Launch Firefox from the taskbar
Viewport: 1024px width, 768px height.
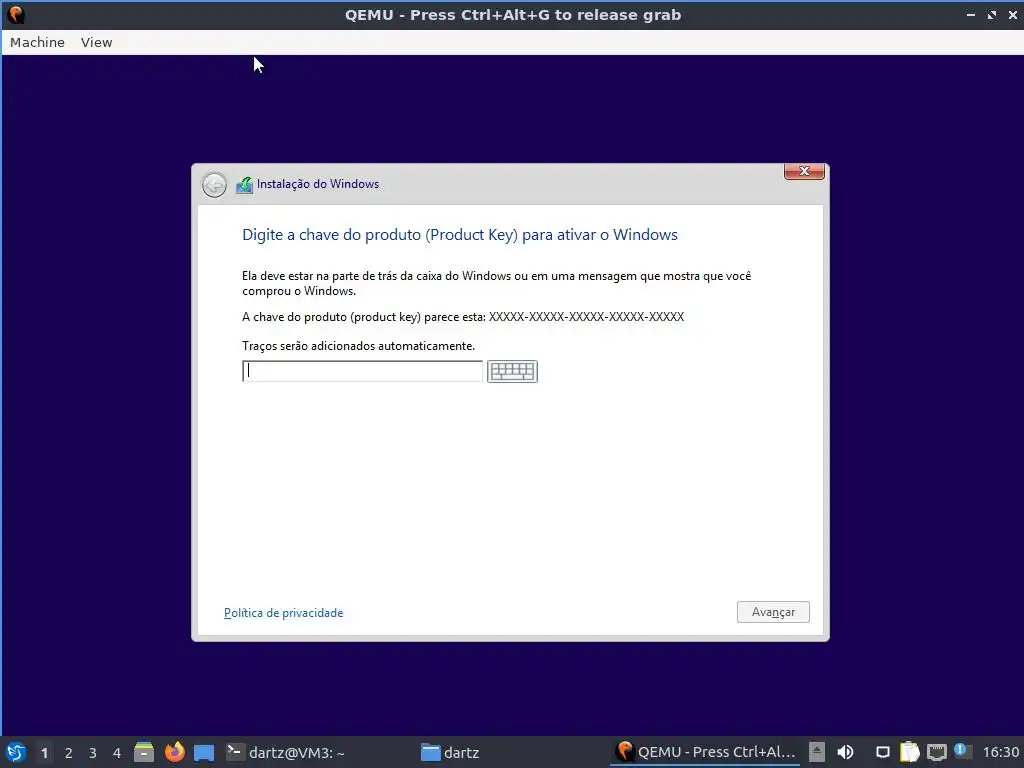tap(174, 752)
